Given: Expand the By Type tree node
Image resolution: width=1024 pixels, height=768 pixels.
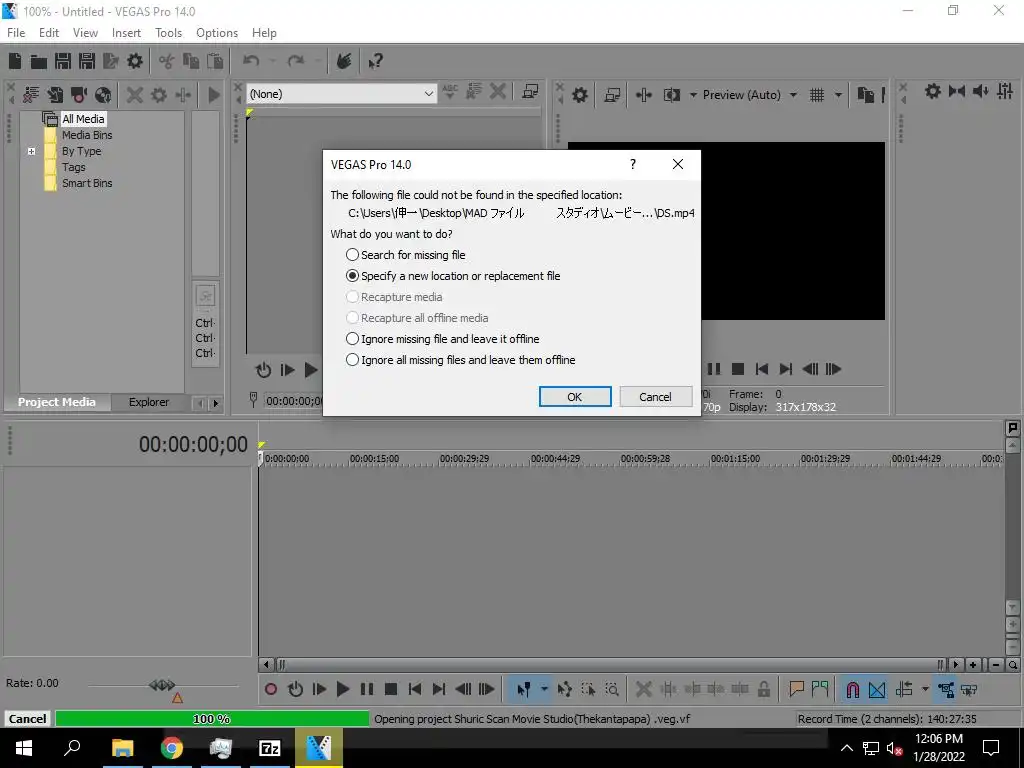Looking at the screenshot, I should pos(31,152).
